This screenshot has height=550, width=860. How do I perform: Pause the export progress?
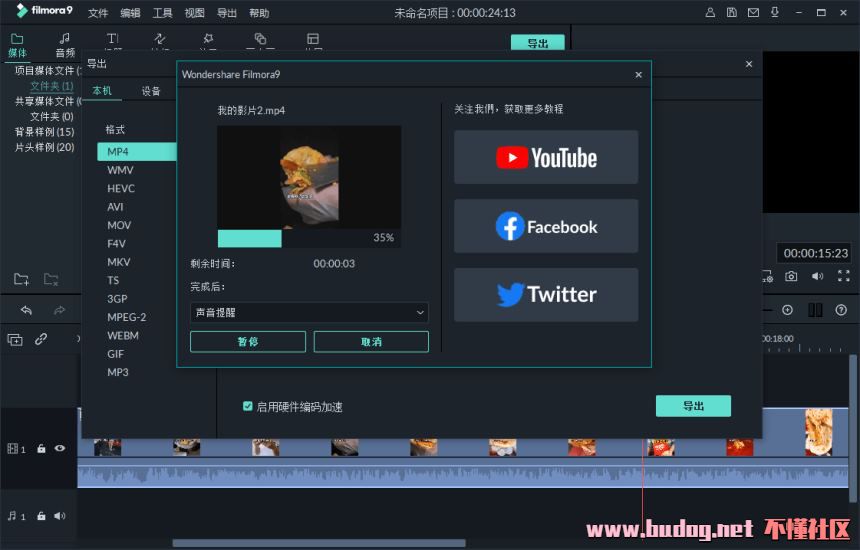(248, 342)
